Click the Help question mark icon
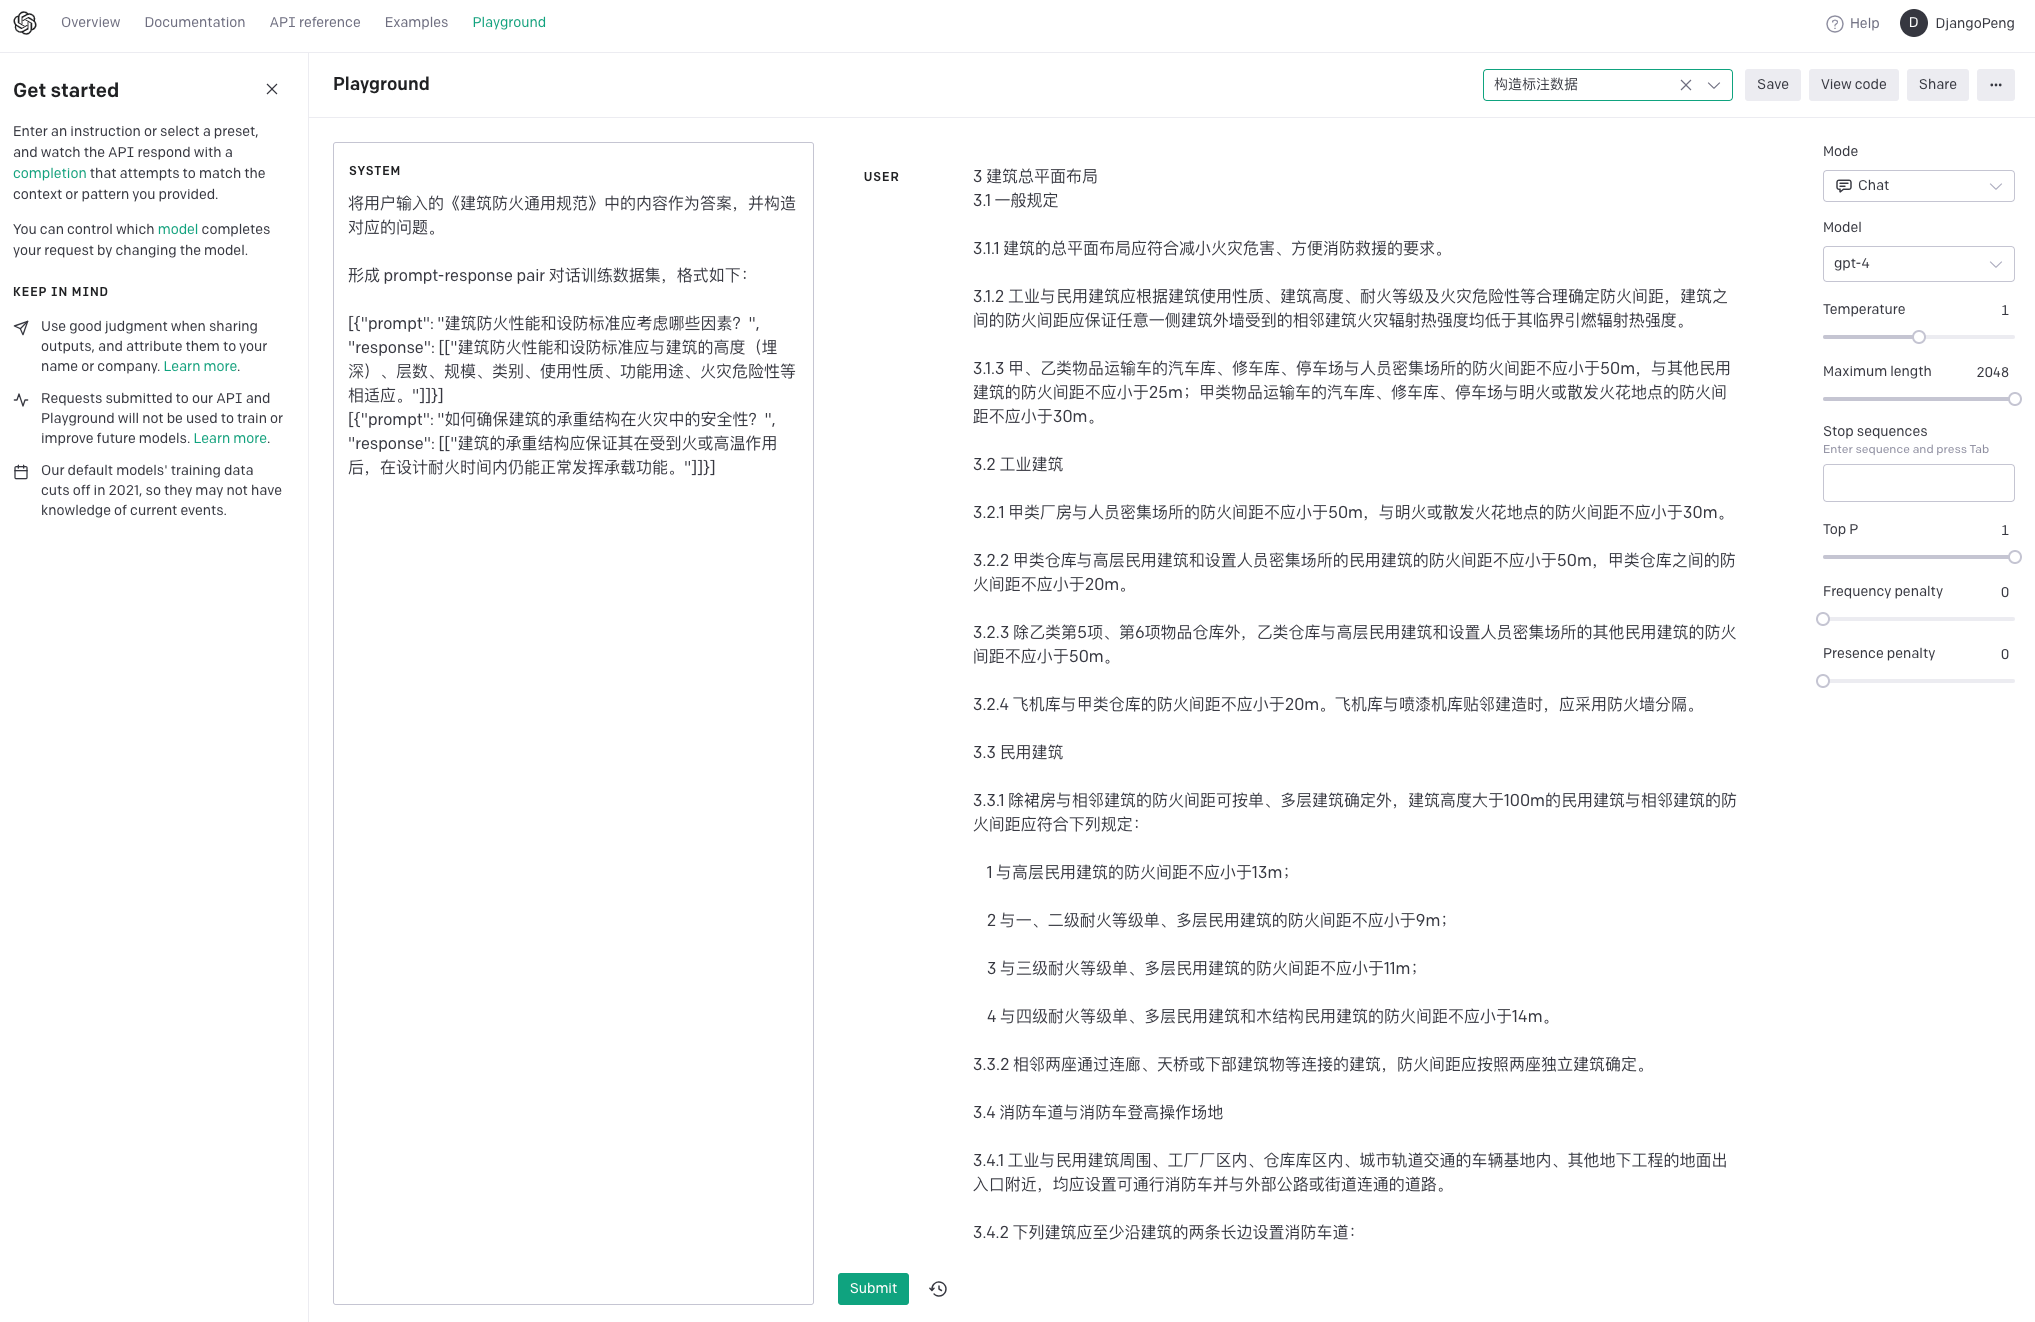This screenshot has height=1322, width=2035. pyautogui.click(x=1835, y=24)
